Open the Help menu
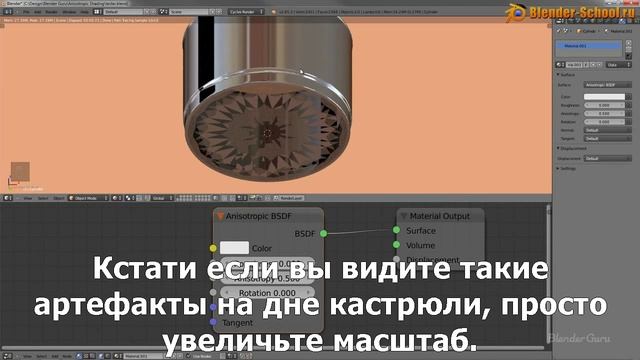640x360 pixels. [x=84, y=12]
